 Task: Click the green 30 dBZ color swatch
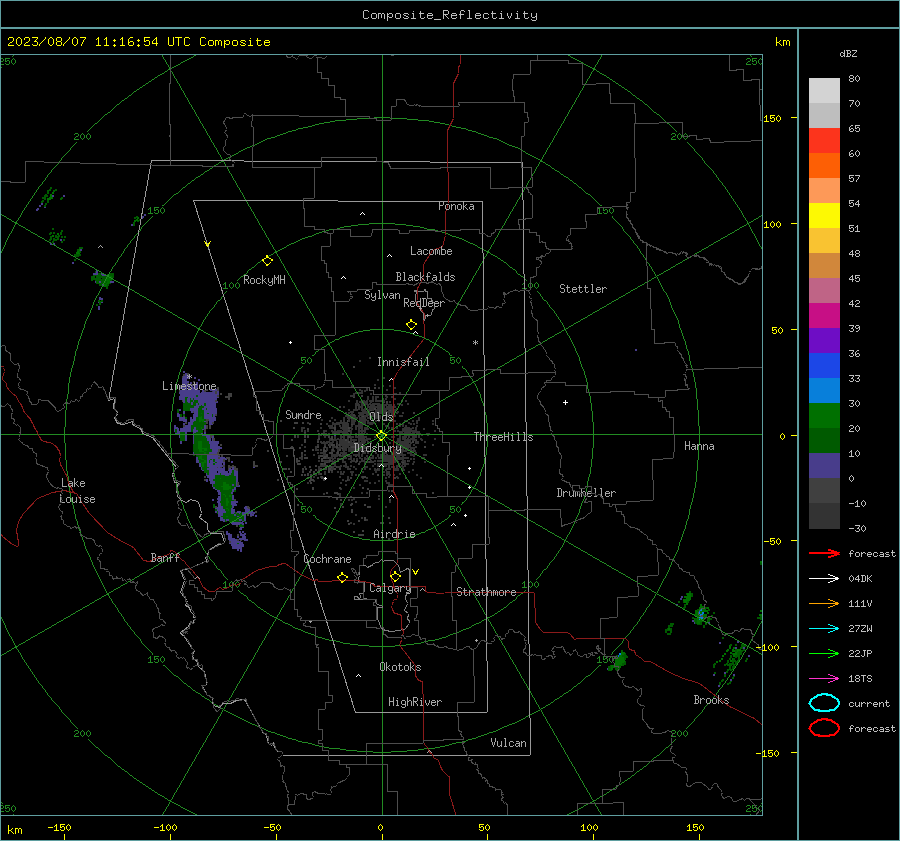pos(824,415)
